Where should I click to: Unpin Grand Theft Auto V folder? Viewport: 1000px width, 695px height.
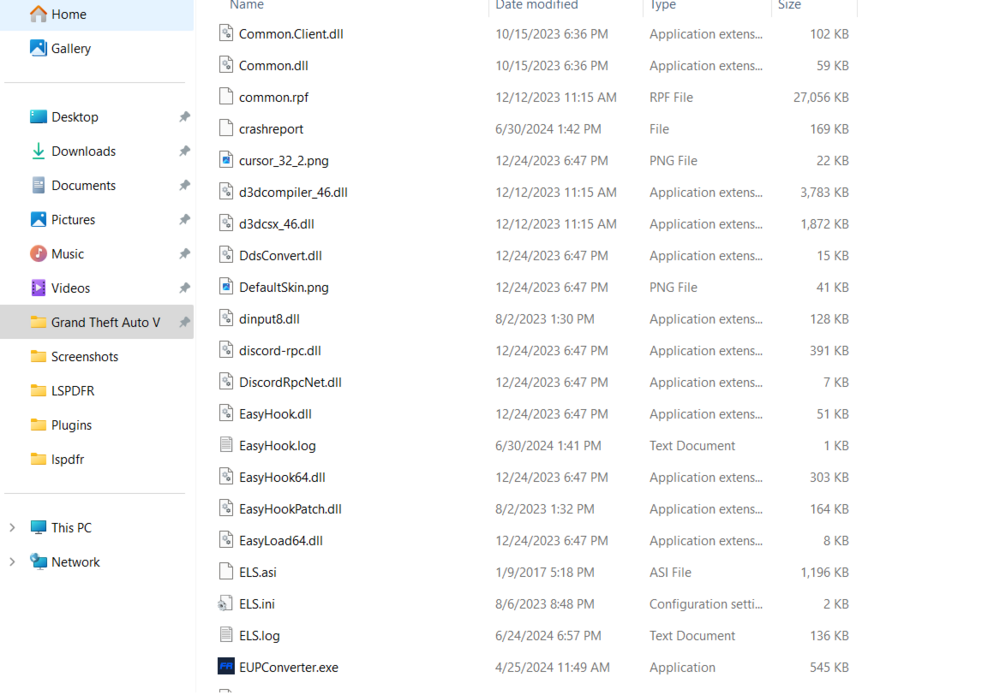(x=184, y=322)
